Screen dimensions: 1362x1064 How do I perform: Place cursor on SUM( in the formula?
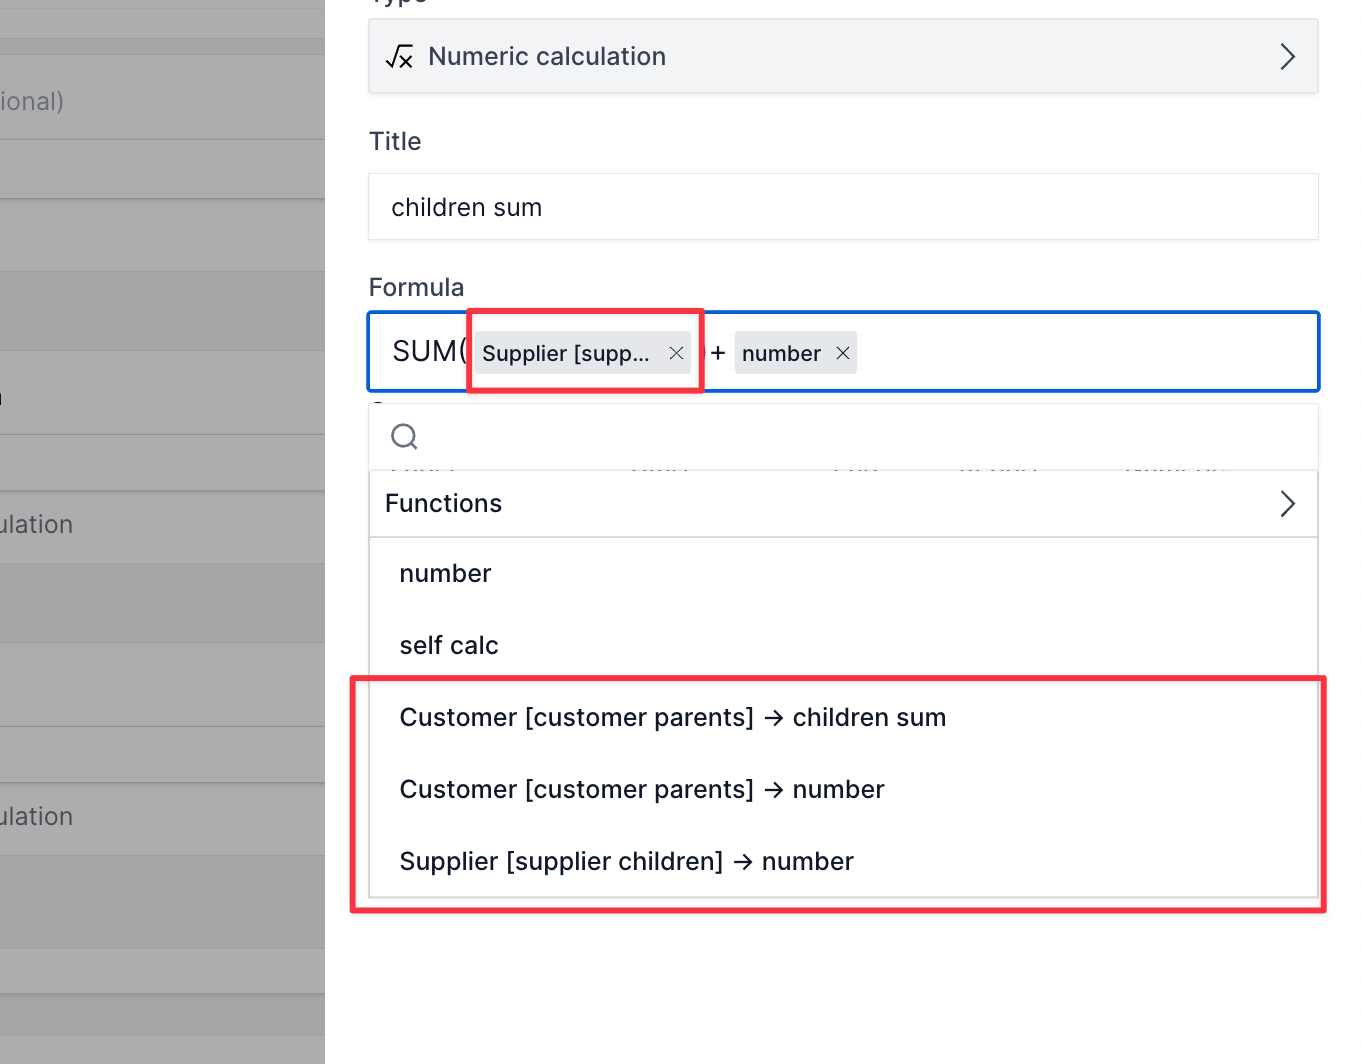[x=427, y=352]
